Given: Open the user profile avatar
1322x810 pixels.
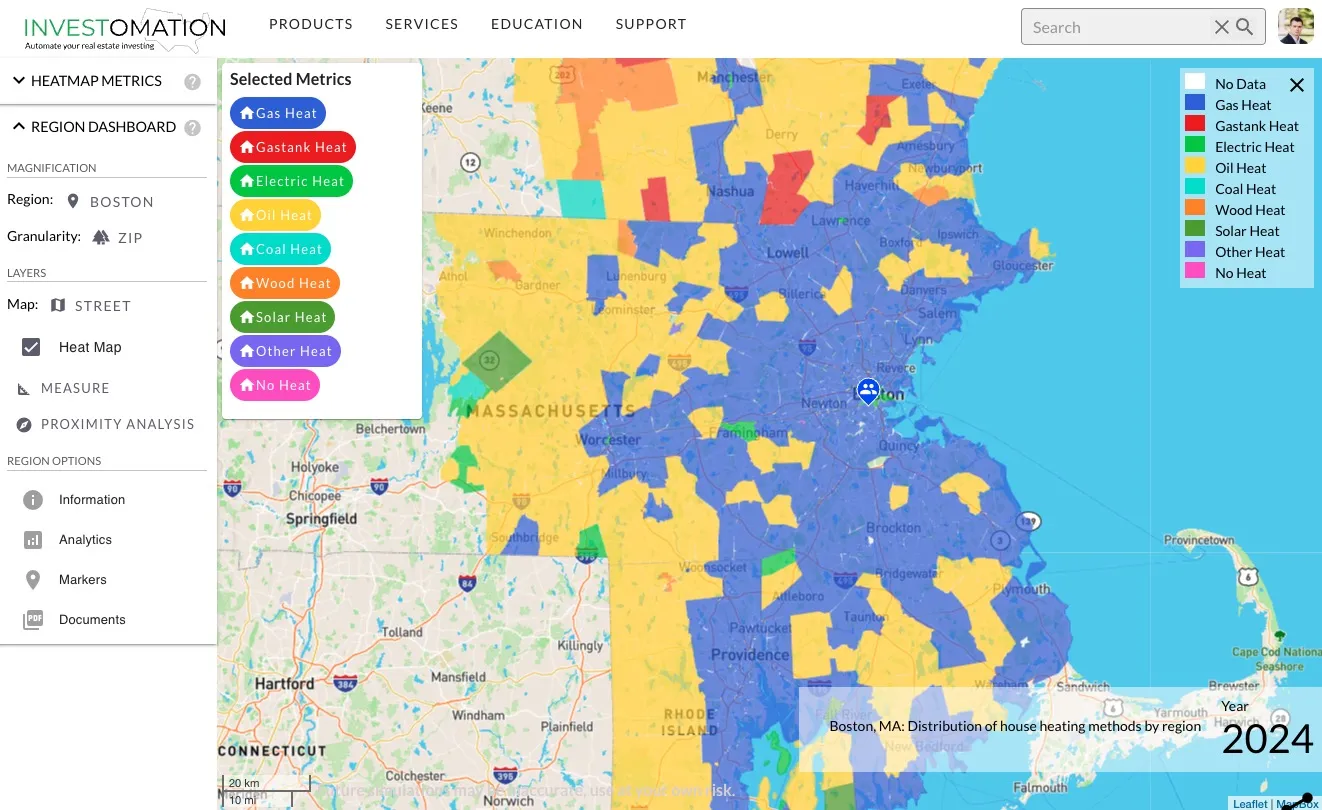Looking at the screenshot, I should pyautogui.click(x=1296, y=27).
